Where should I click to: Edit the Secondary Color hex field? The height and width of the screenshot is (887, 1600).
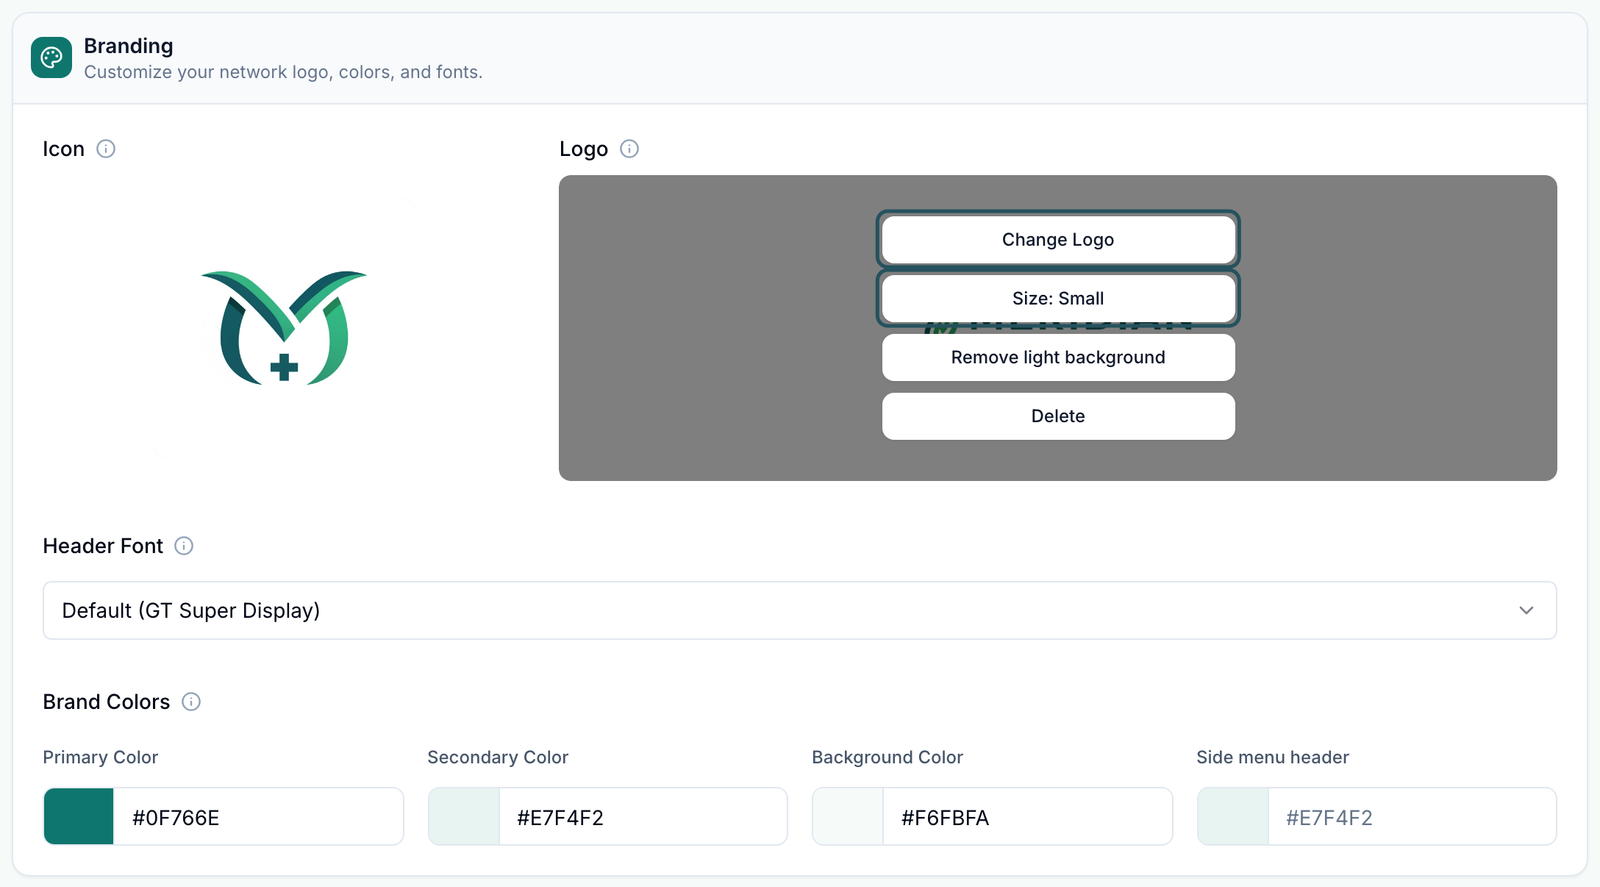643,817
